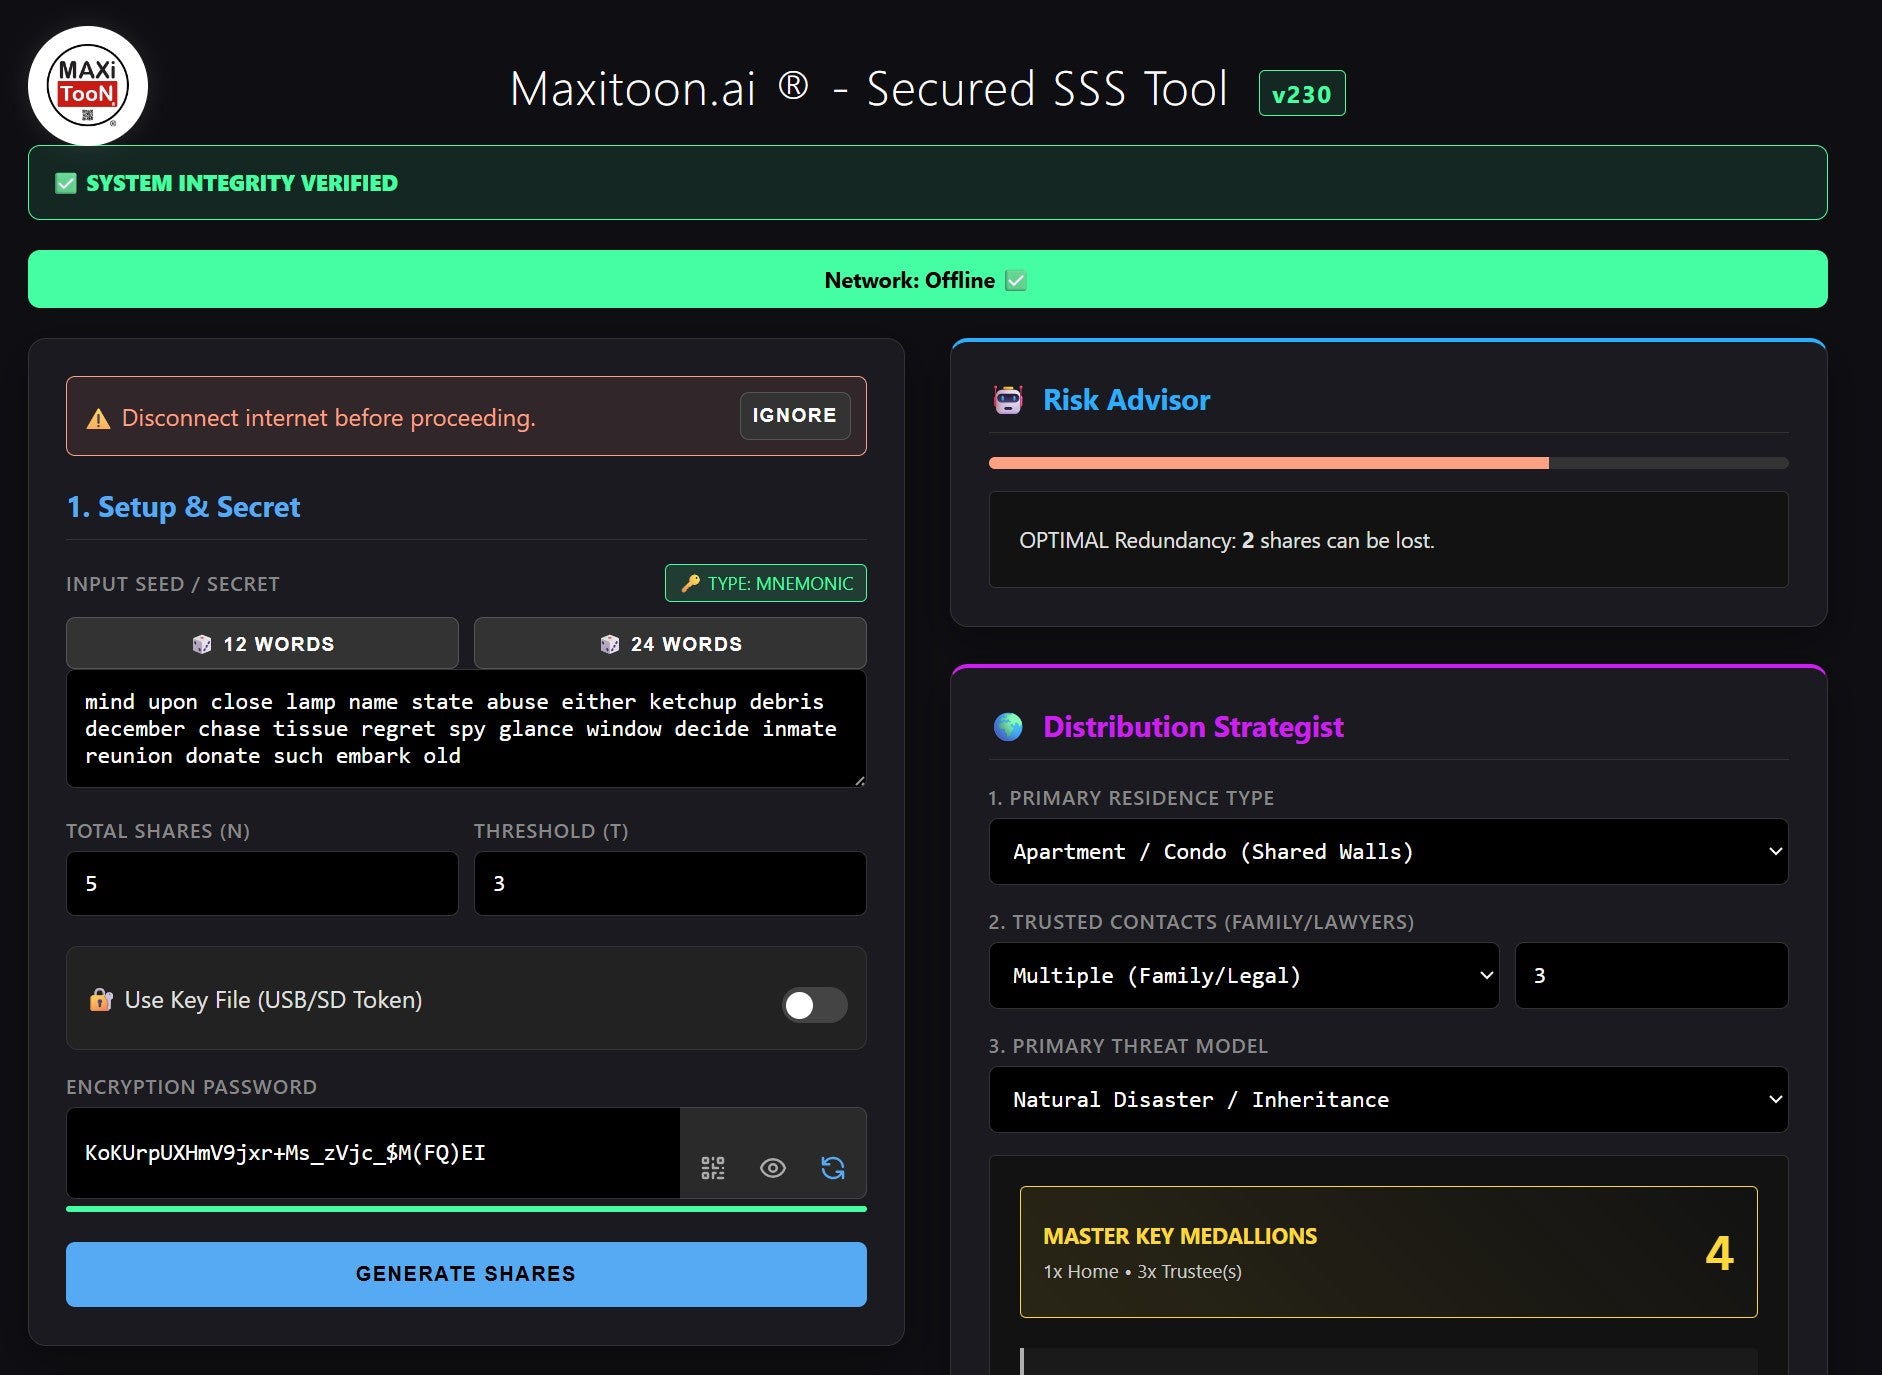This screenshot has height=1375, width=1882.
Task: Open the Primary Threat Model dropdown
Action: coord(1387,1099)
